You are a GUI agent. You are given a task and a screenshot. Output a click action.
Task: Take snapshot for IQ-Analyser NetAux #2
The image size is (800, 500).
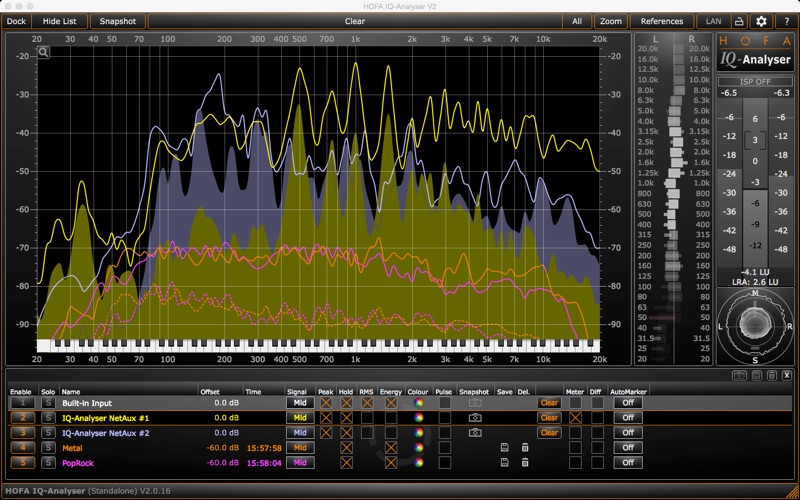pos(474,433)
